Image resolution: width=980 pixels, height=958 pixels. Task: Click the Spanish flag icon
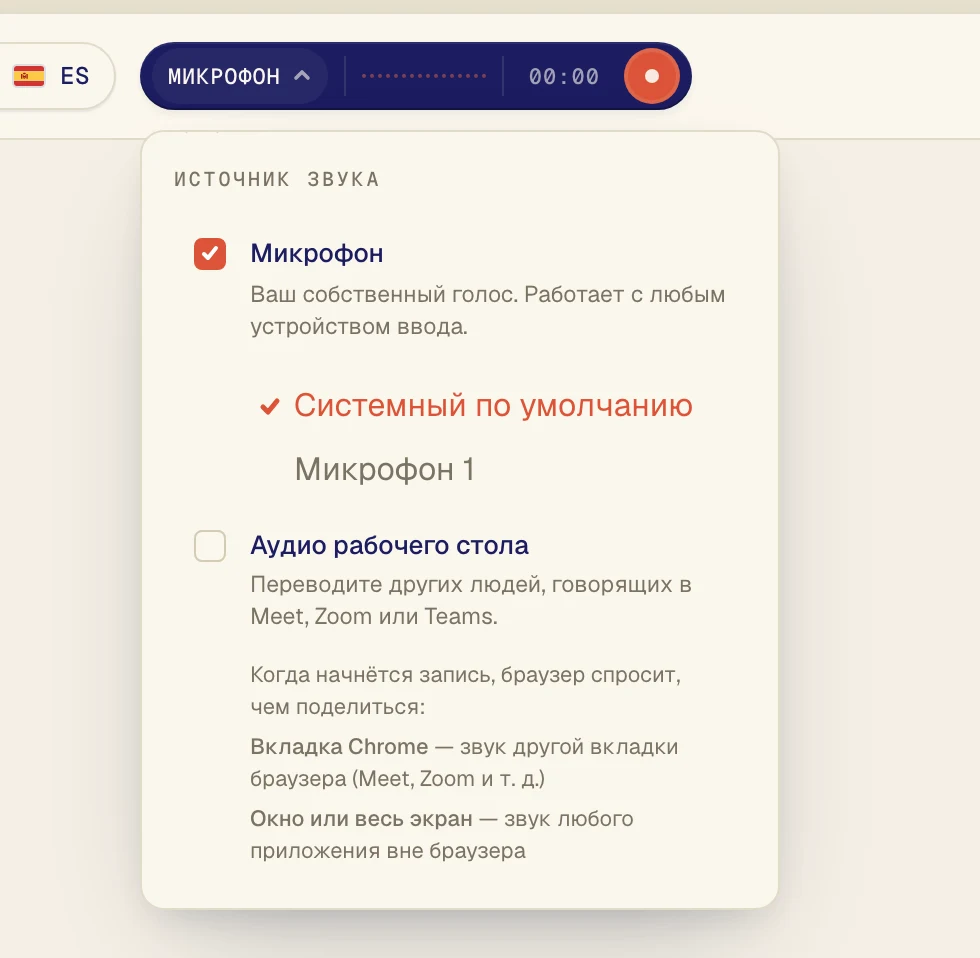(29, 76)
